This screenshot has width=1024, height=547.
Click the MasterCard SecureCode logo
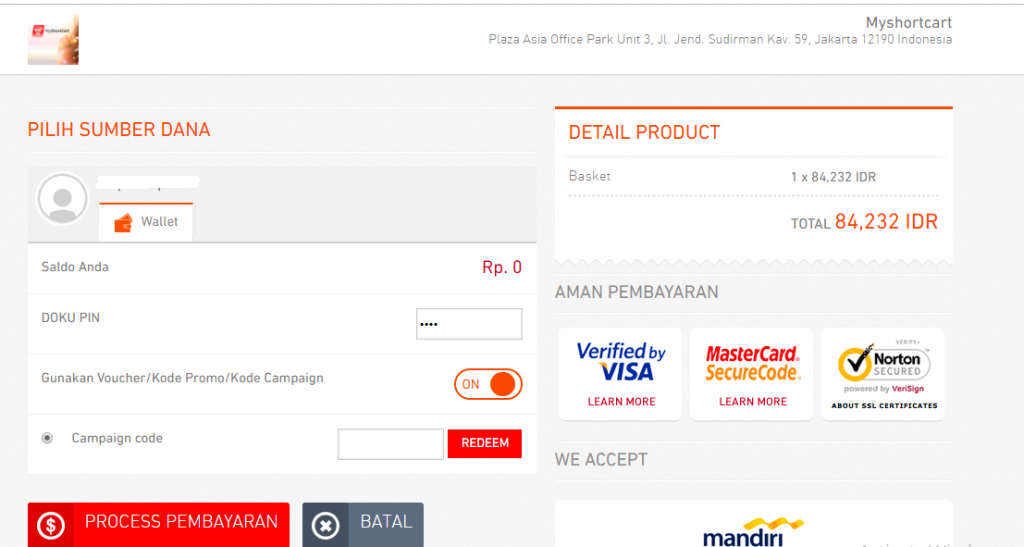pos(752,363)
